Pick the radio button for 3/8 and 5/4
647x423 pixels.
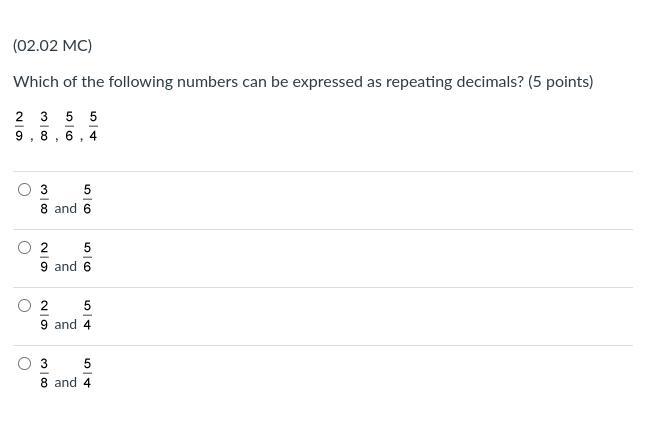[25, 364]
